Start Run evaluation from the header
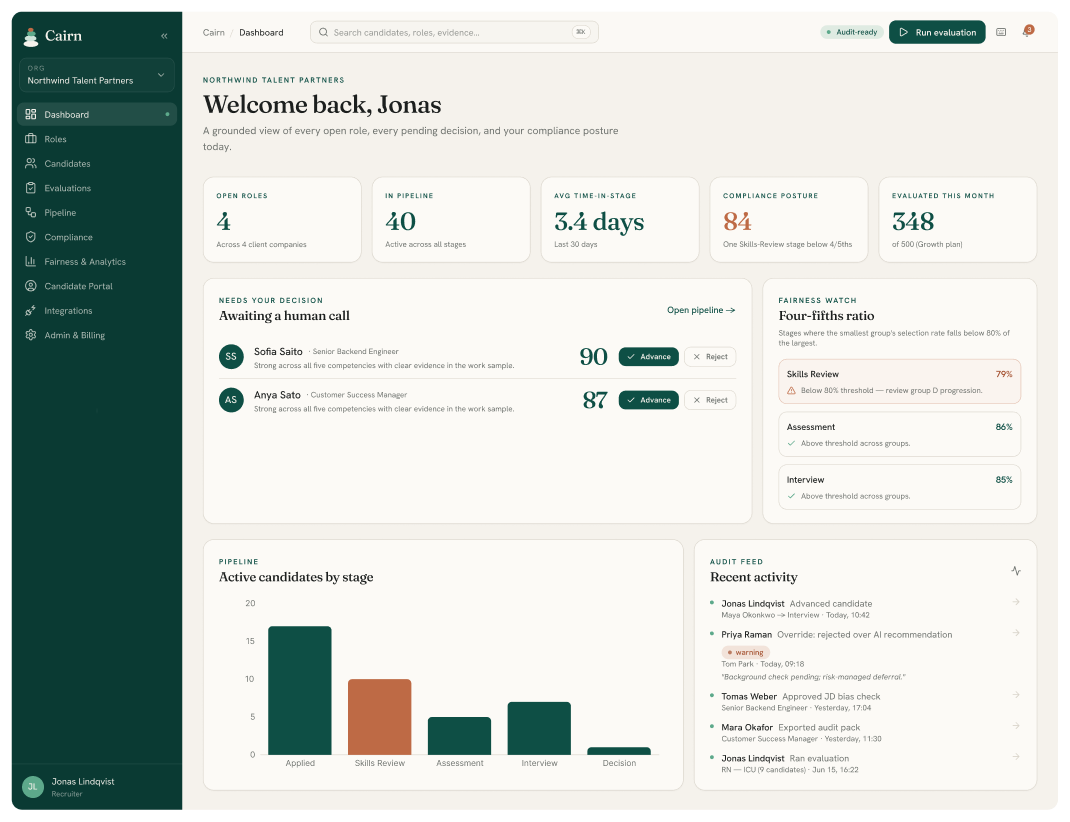Image resolution: width=1070 pixels, height=822 pixels. click(937, 32)
